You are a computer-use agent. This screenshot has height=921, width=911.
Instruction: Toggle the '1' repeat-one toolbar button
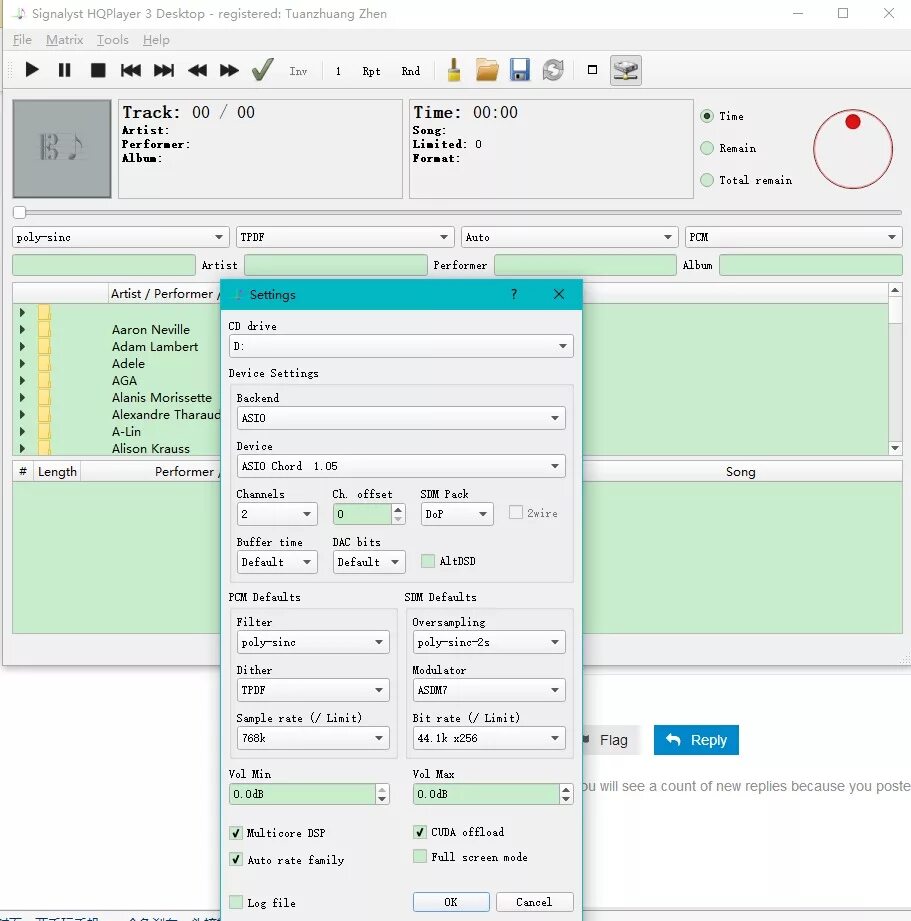(x=338, y=71)
